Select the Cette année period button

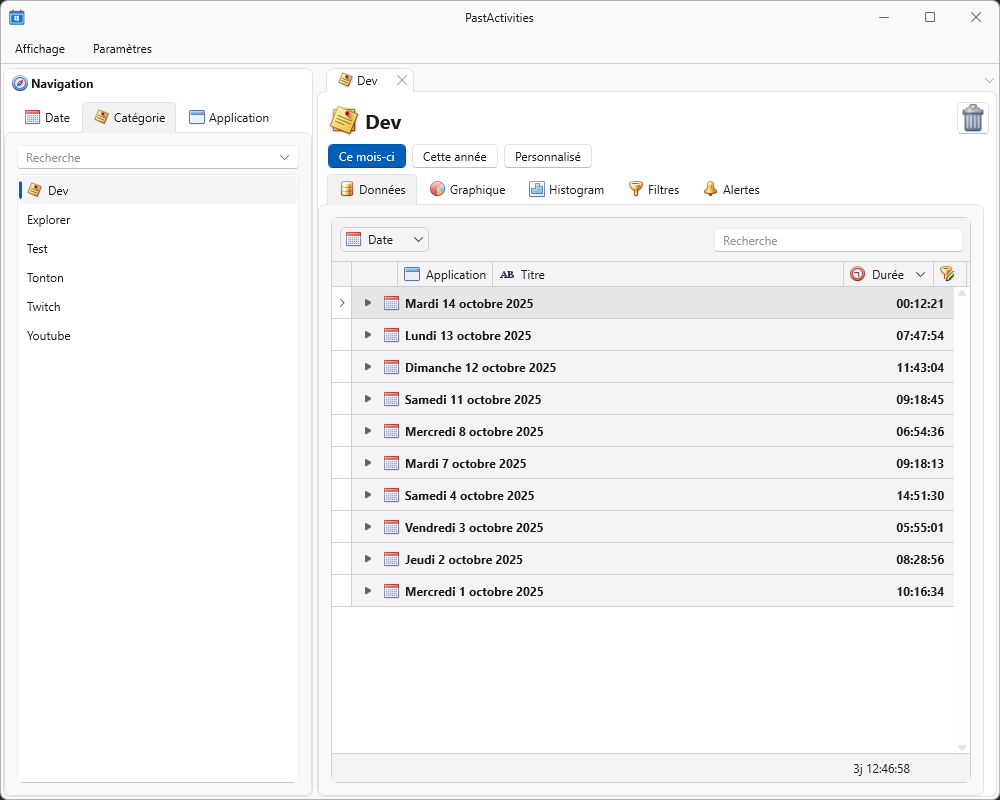click(x=454, y=156)
